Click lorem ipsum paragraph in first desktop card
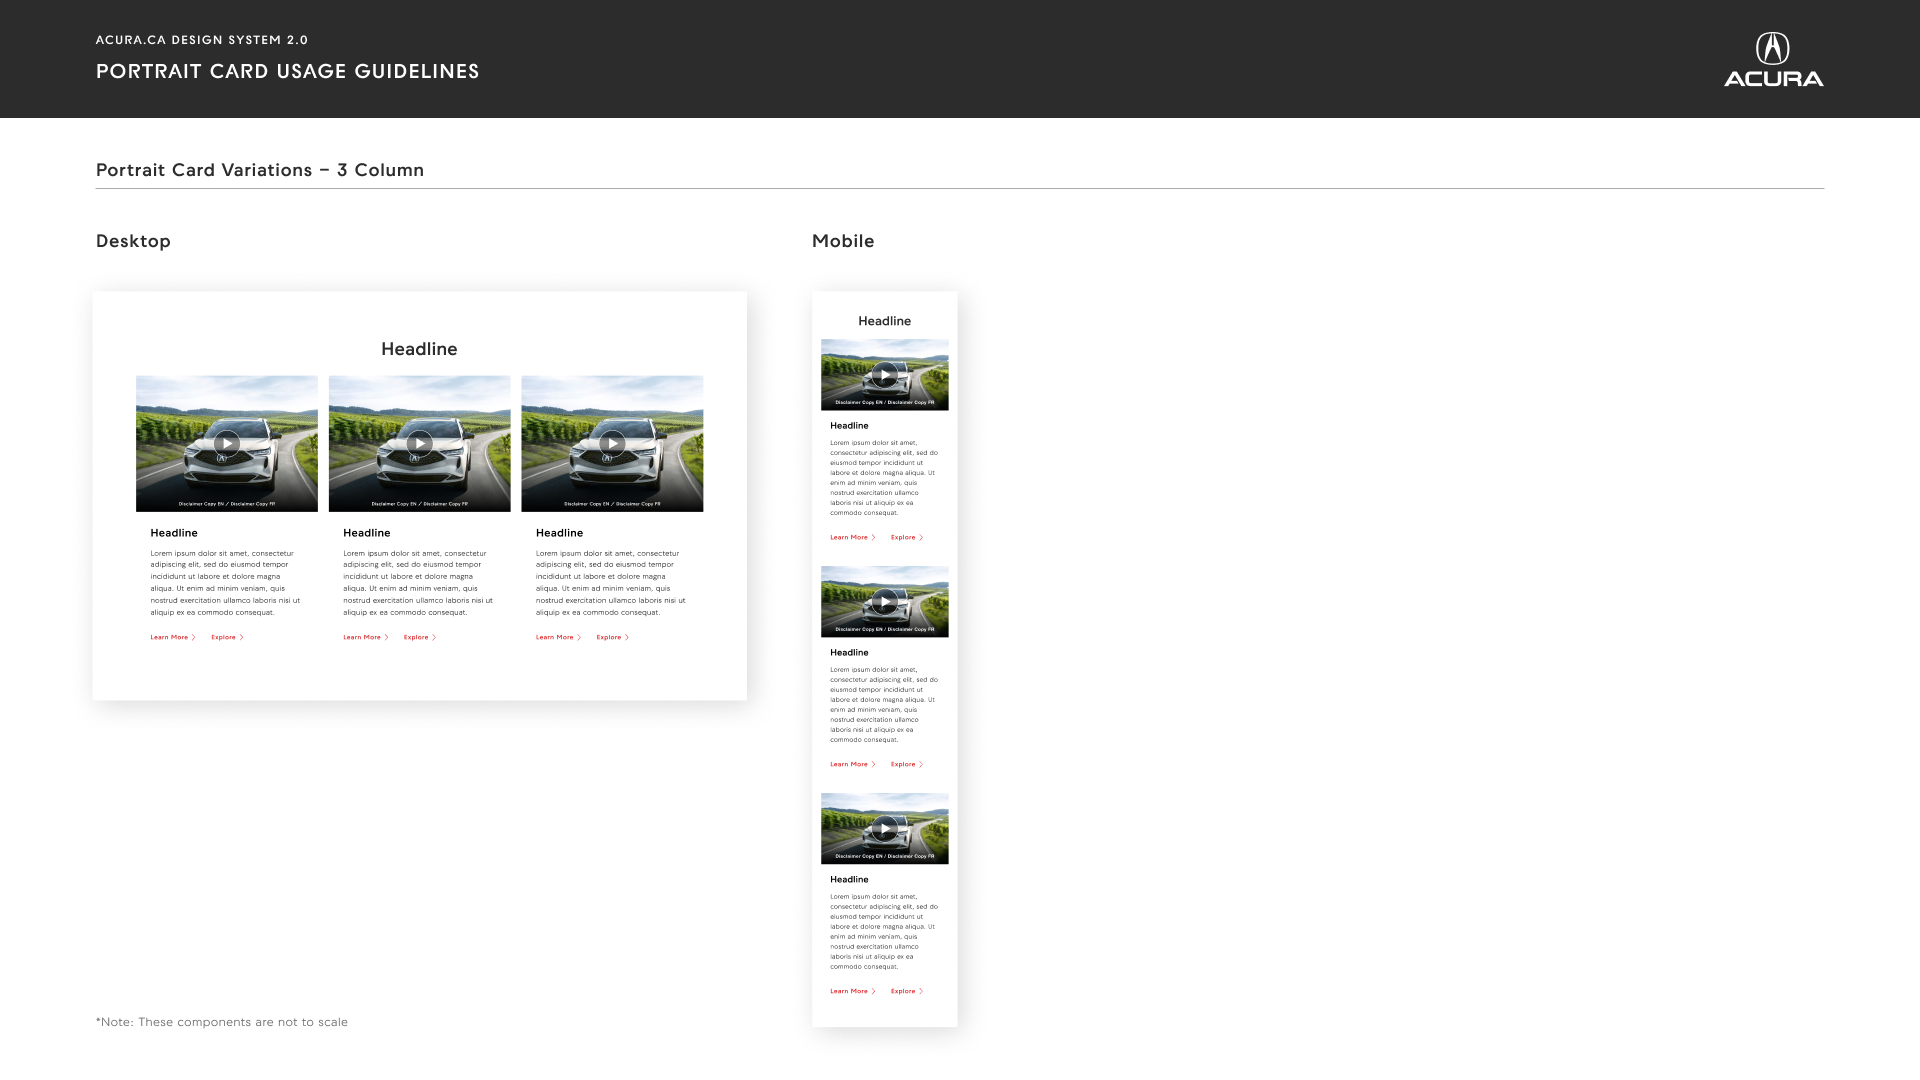This screenshot has width=1920, height=1080. [226, 583]
